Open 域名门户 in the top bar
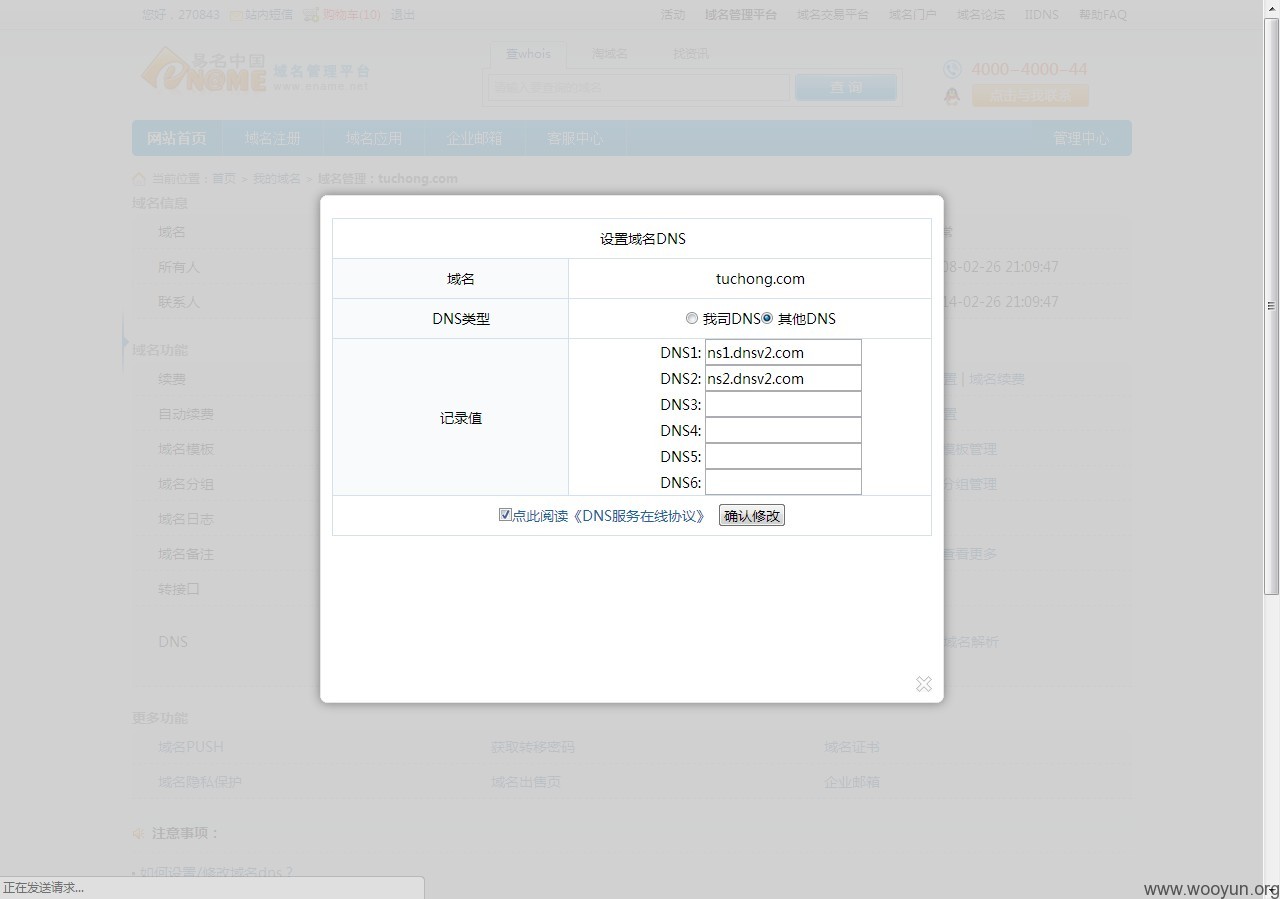 912,15
